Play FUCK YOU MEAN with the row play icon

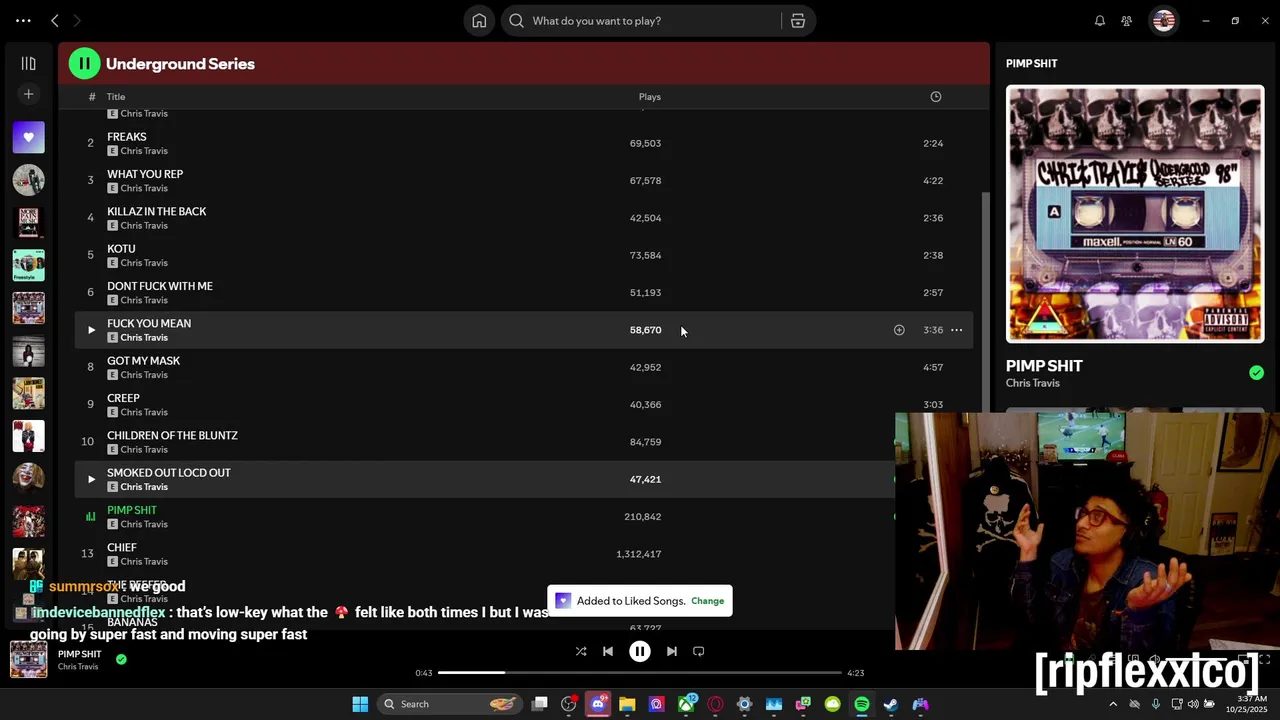[91, 330]
